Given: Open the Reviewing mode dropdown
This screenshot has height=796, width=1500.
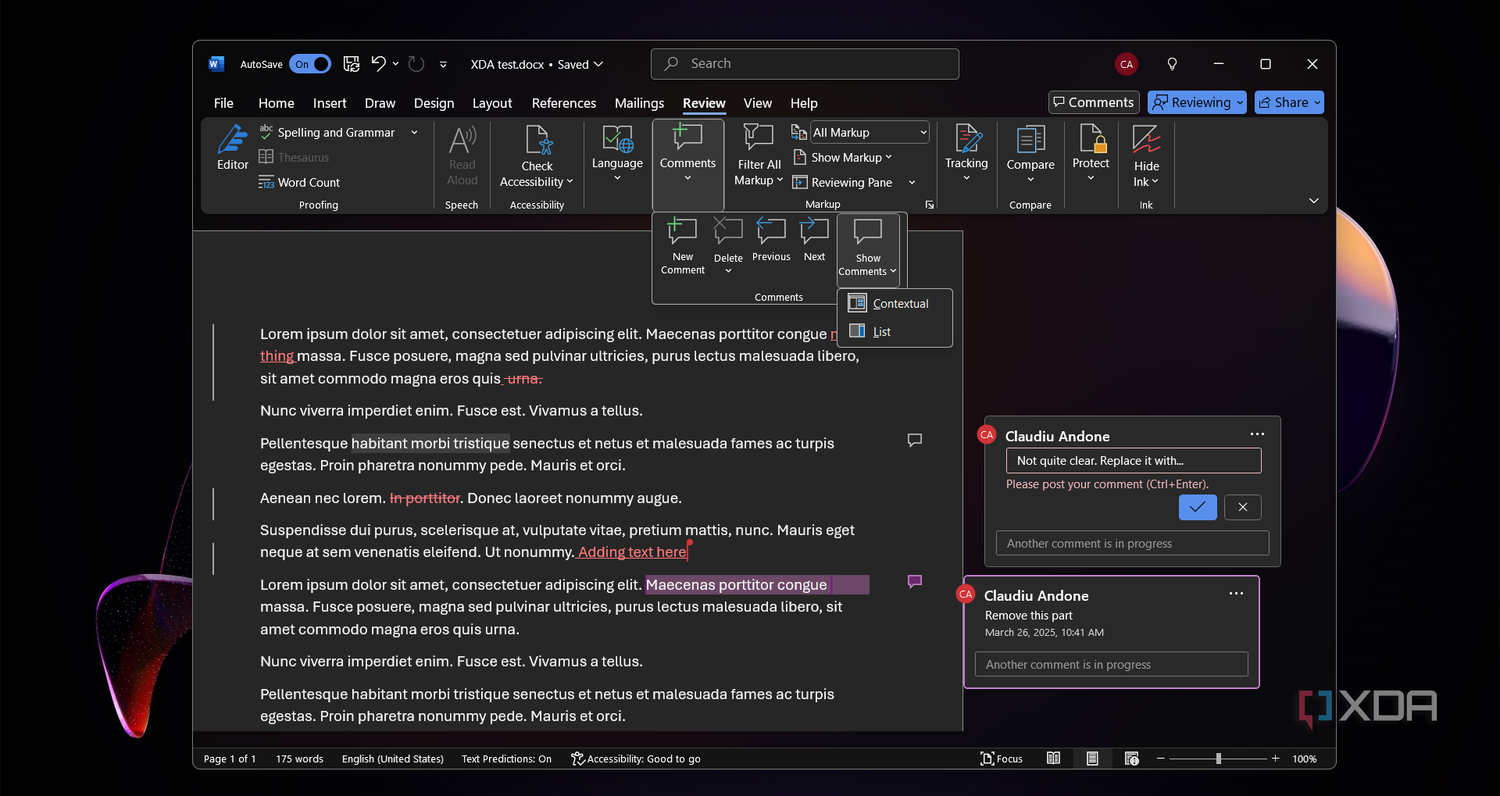Looking at the screenshot, I should click(1197, 102).
